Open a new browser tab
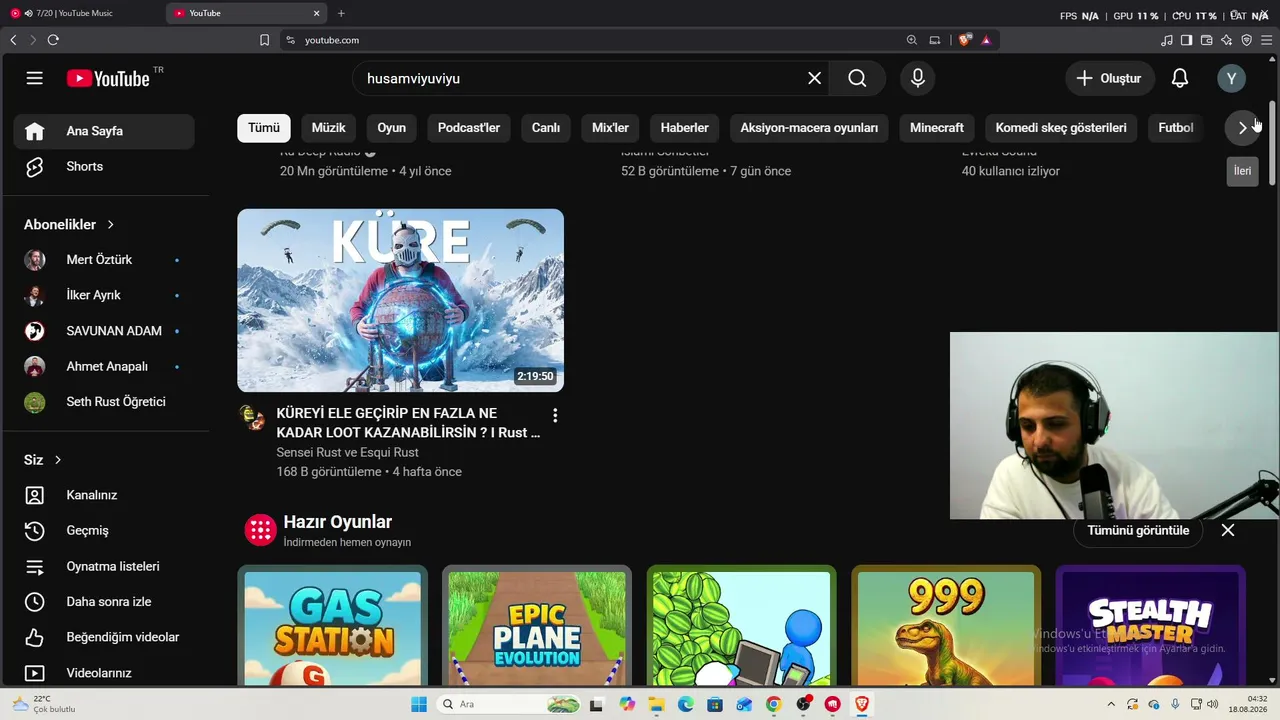This screenshot has width=1280, height=720. click(341, 13)
